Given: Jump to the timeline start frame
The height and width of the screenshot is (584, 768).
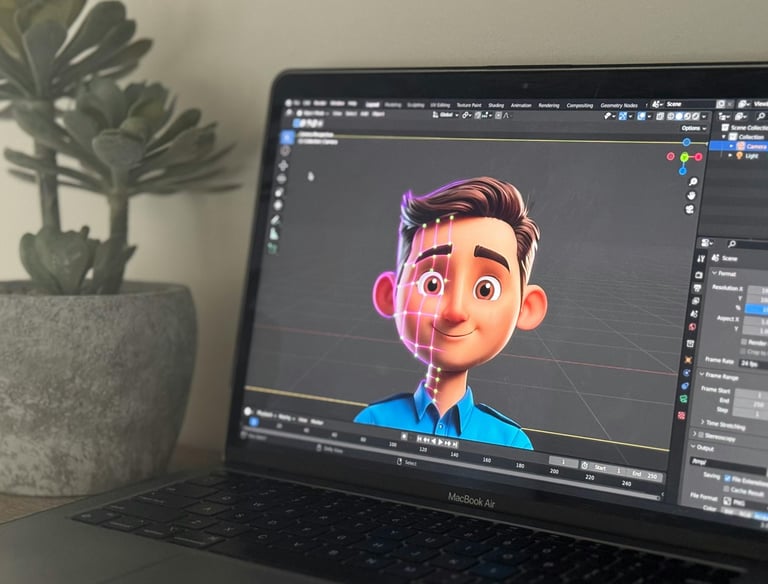Looking at the screenshot, I should pyautogui.click(x=419, y=439).
